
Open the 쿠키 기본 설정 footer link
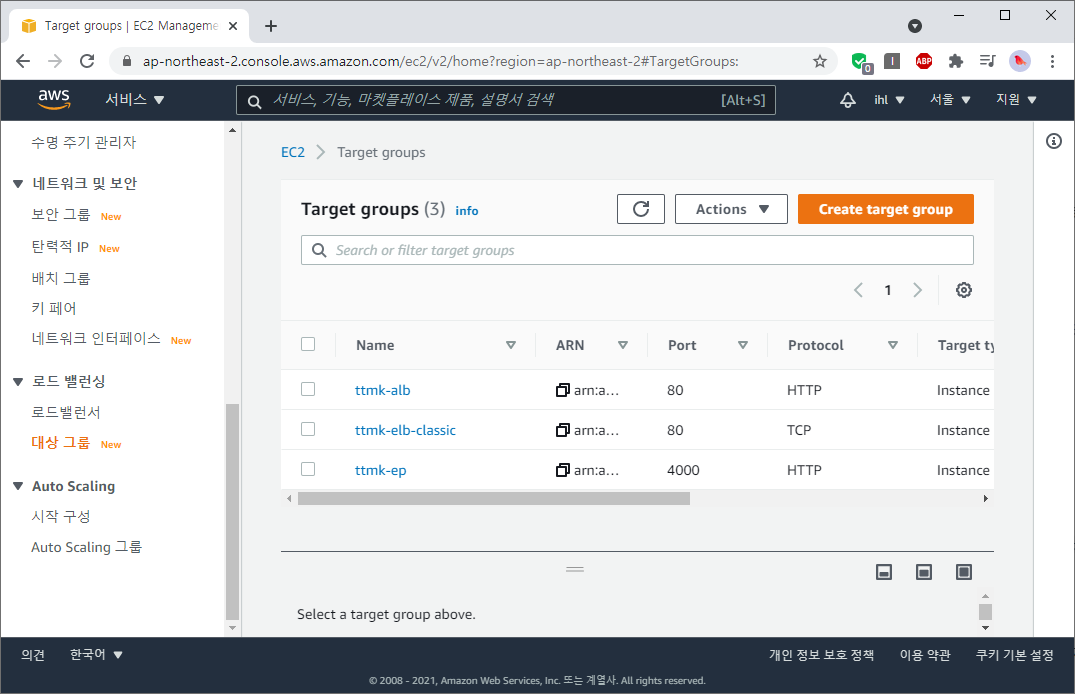1015,655
